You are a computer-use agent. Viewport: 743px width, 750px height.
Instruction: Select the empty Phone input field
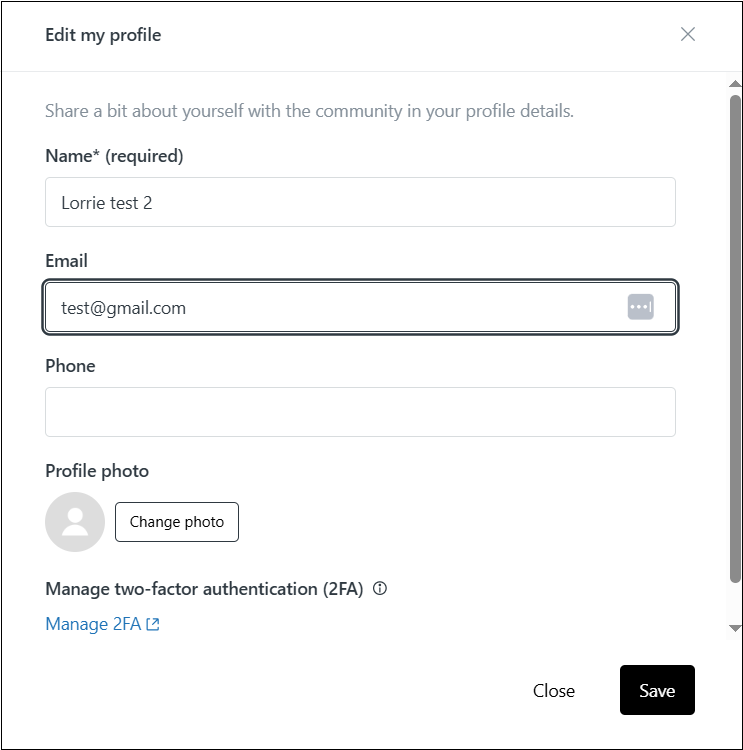360,412
